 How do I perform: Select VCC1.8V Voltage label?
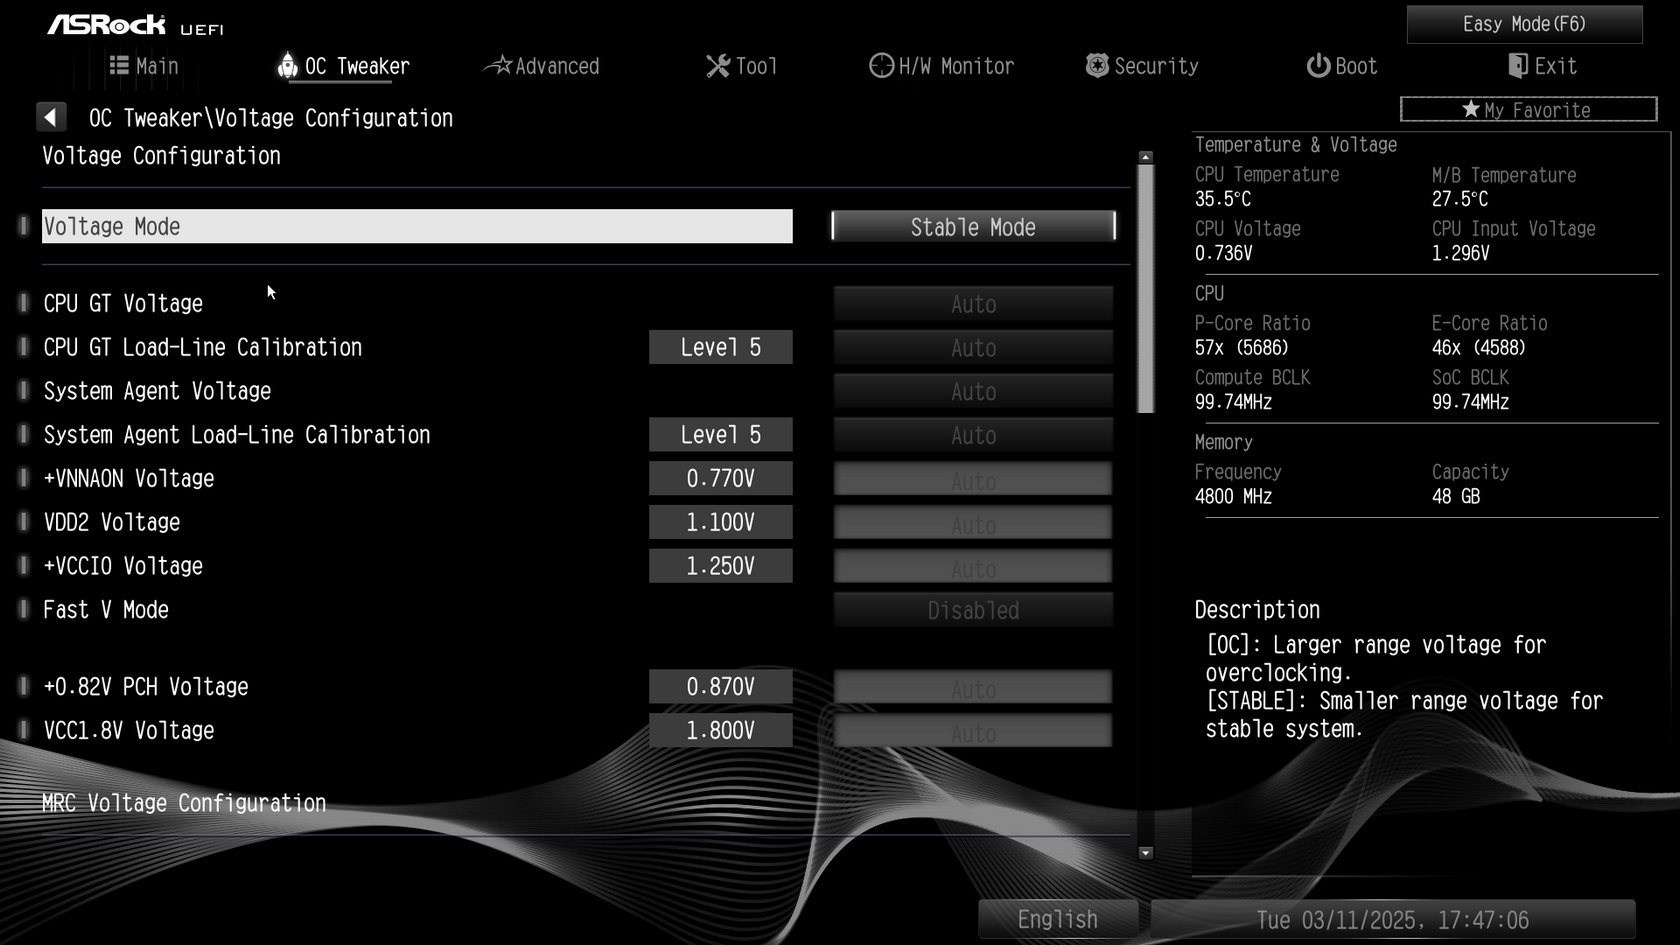pyautogui.click(x=129, y=731)
